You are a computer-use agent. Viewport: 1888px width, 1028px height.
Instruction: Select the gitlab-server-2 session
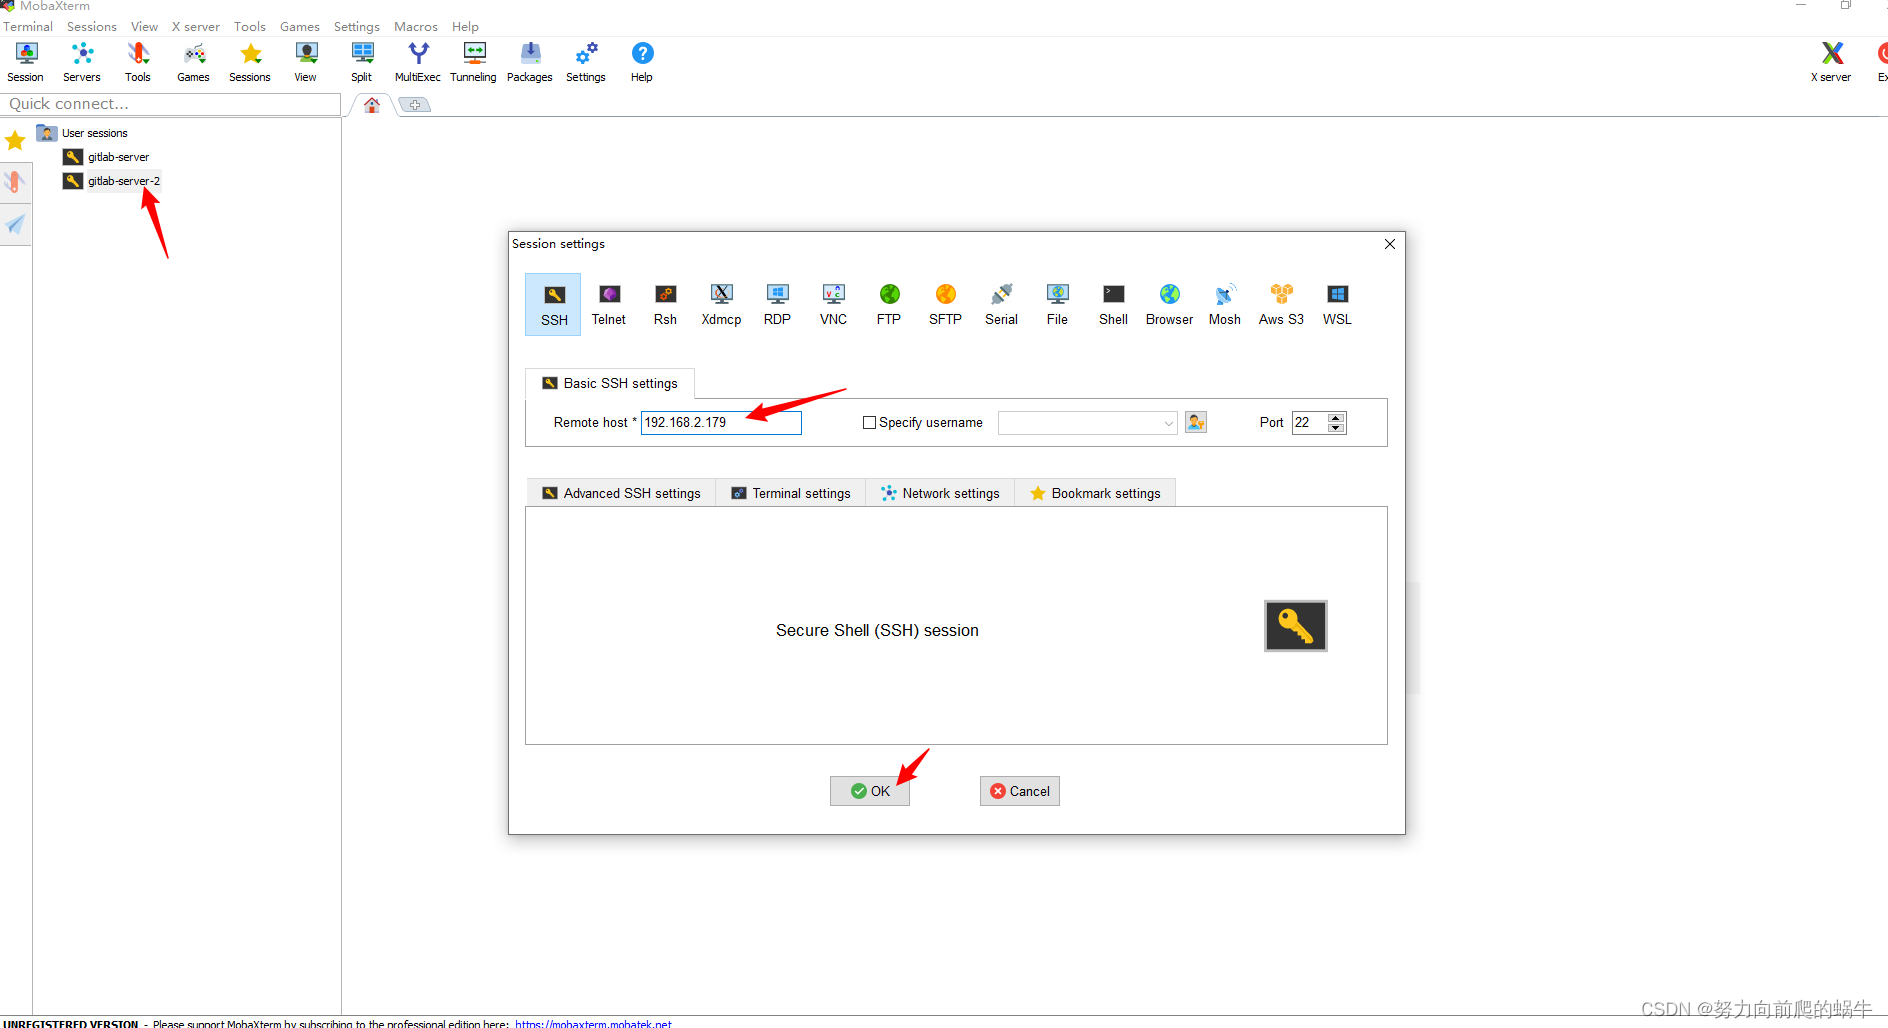[124, 181]
